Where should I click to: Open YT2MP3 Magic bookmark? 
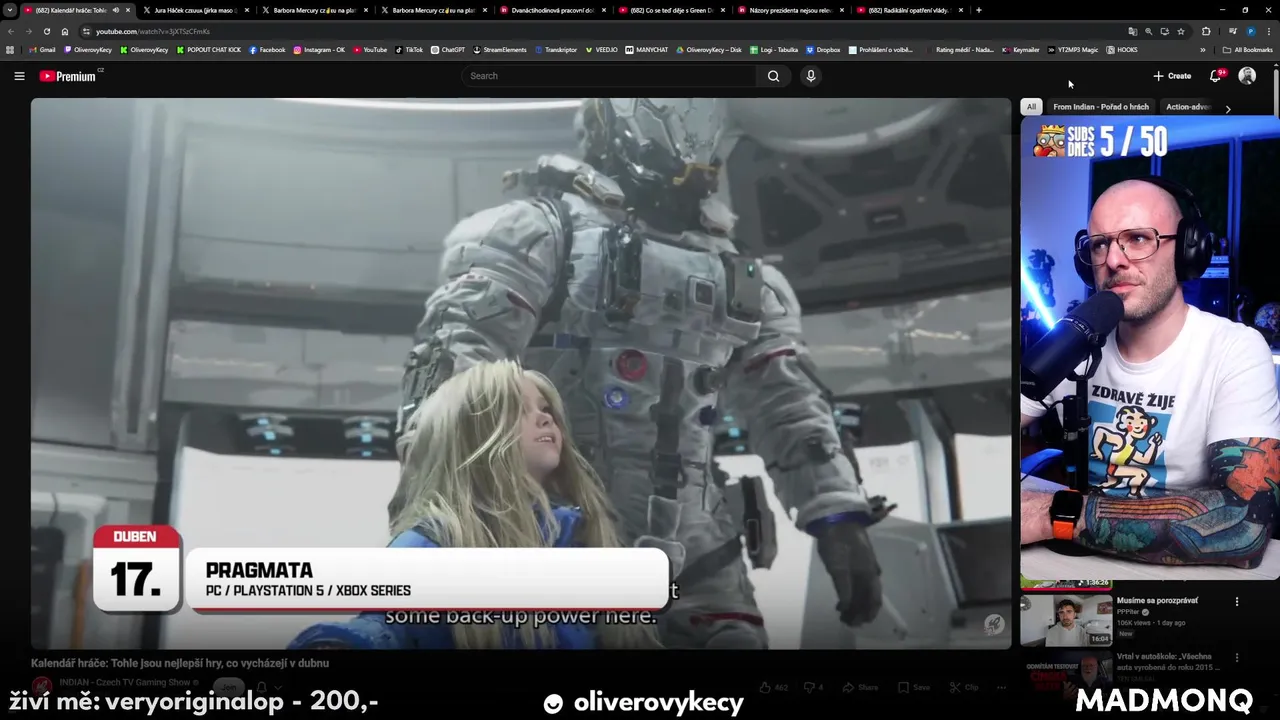[1072, 49]
